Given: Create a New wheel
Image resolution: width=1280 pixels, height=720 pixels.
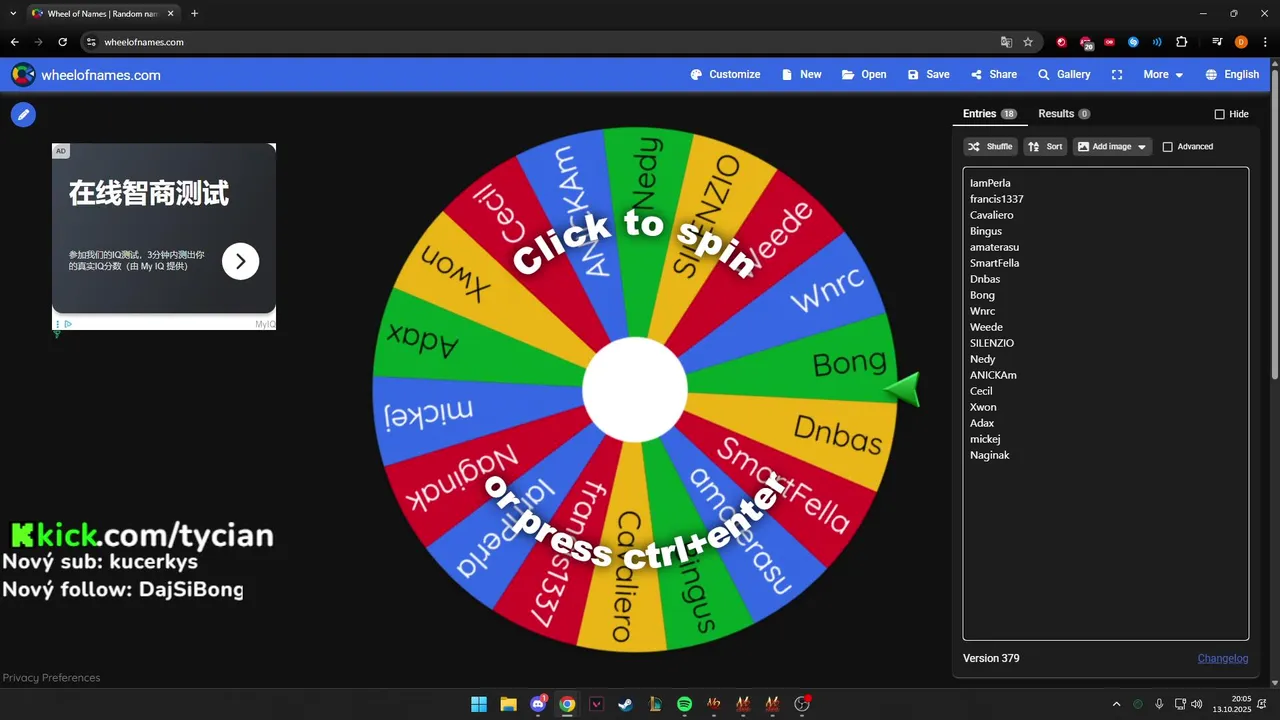Looking at the screenshot, I should (801, 75).
